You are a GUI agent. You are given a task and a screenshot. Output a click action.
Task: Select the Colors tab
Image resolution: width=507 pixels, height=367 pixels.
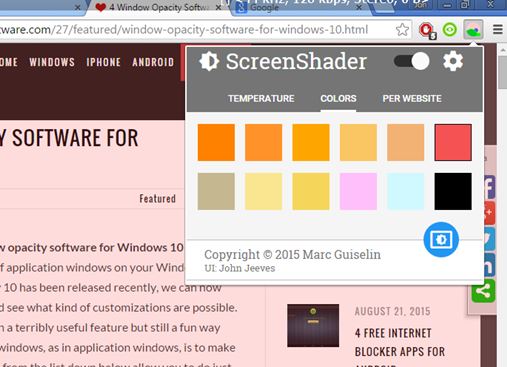338,99
